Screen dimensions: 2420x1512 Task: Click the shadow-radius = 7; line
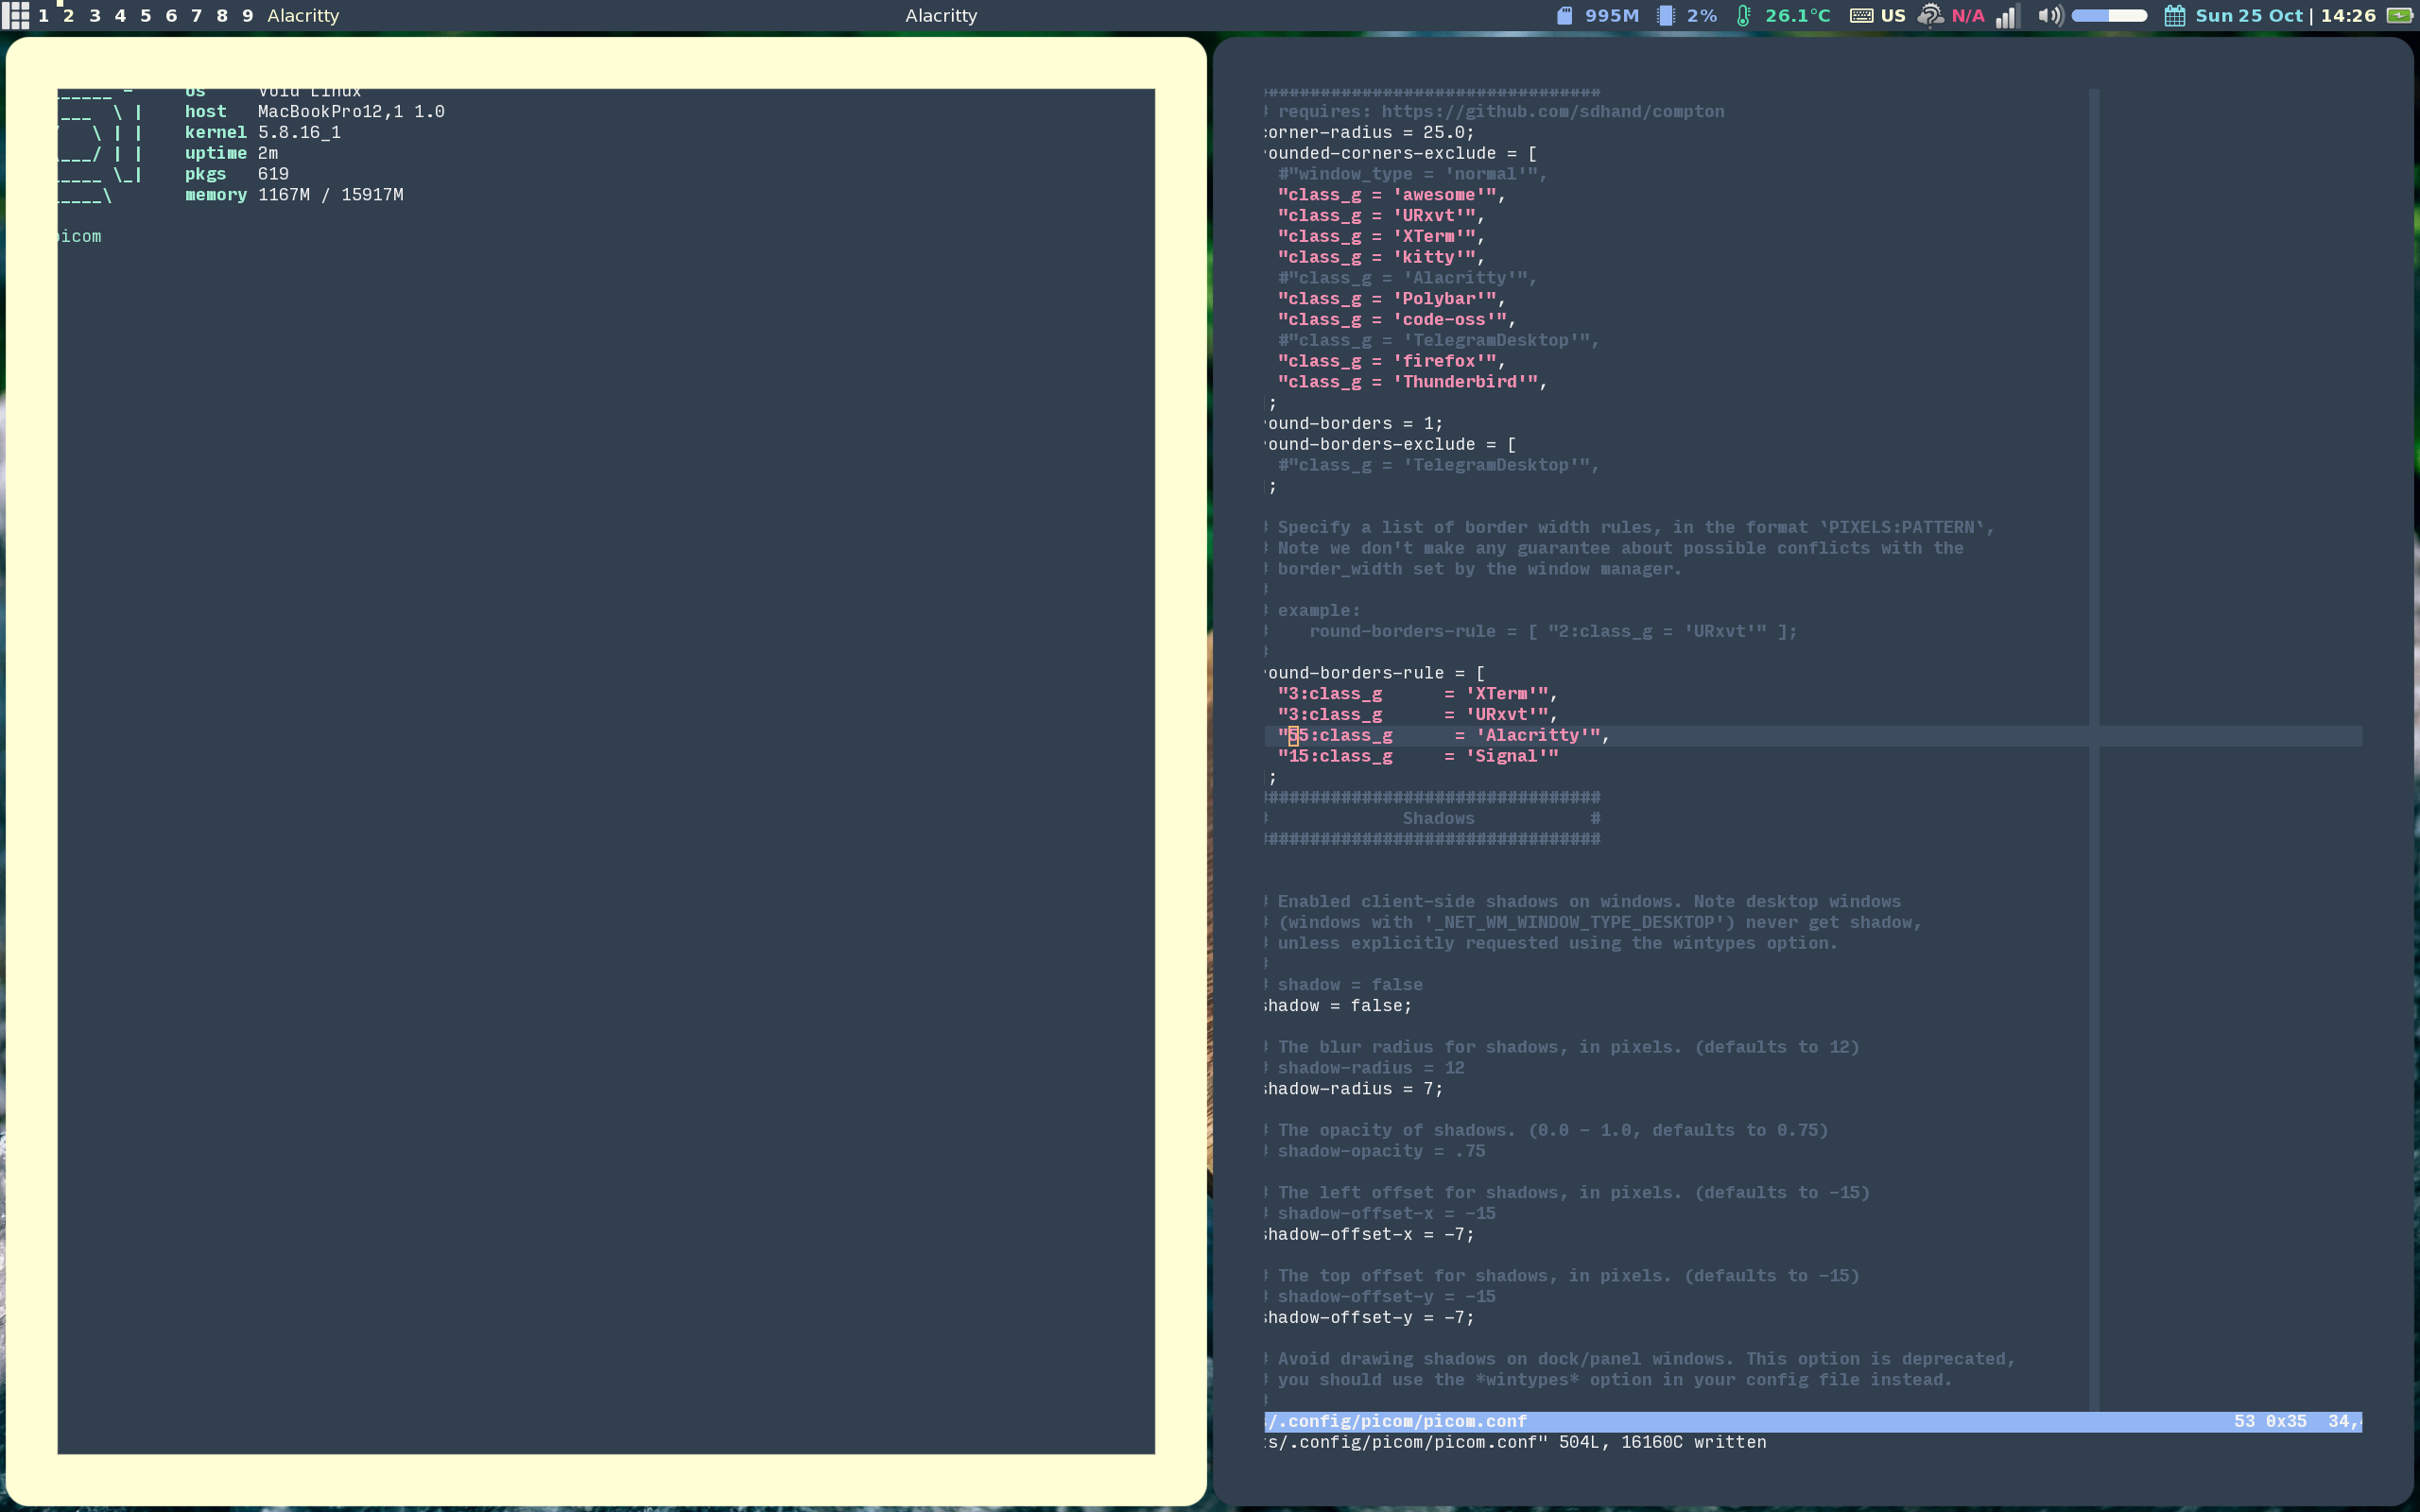[1354, 1089]
